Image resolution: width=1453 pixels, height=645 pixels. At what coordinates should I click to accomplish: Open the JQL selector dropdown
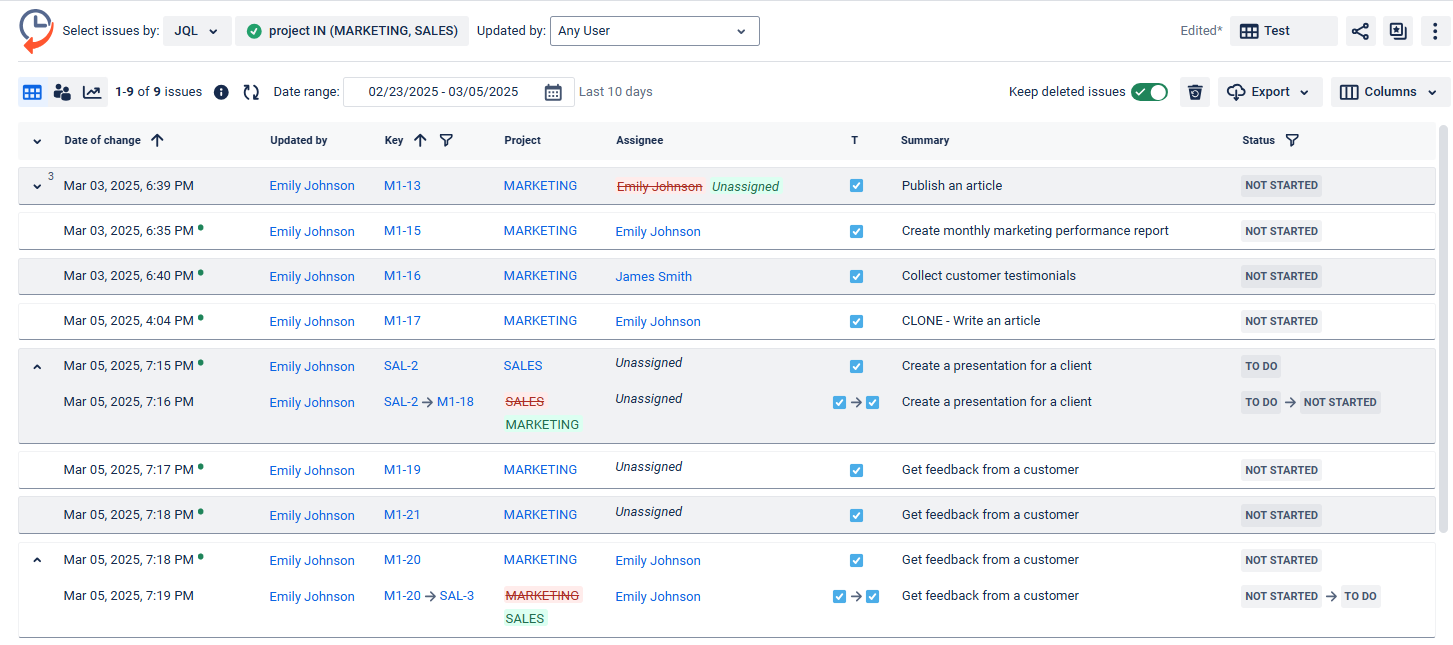point(197,31)
